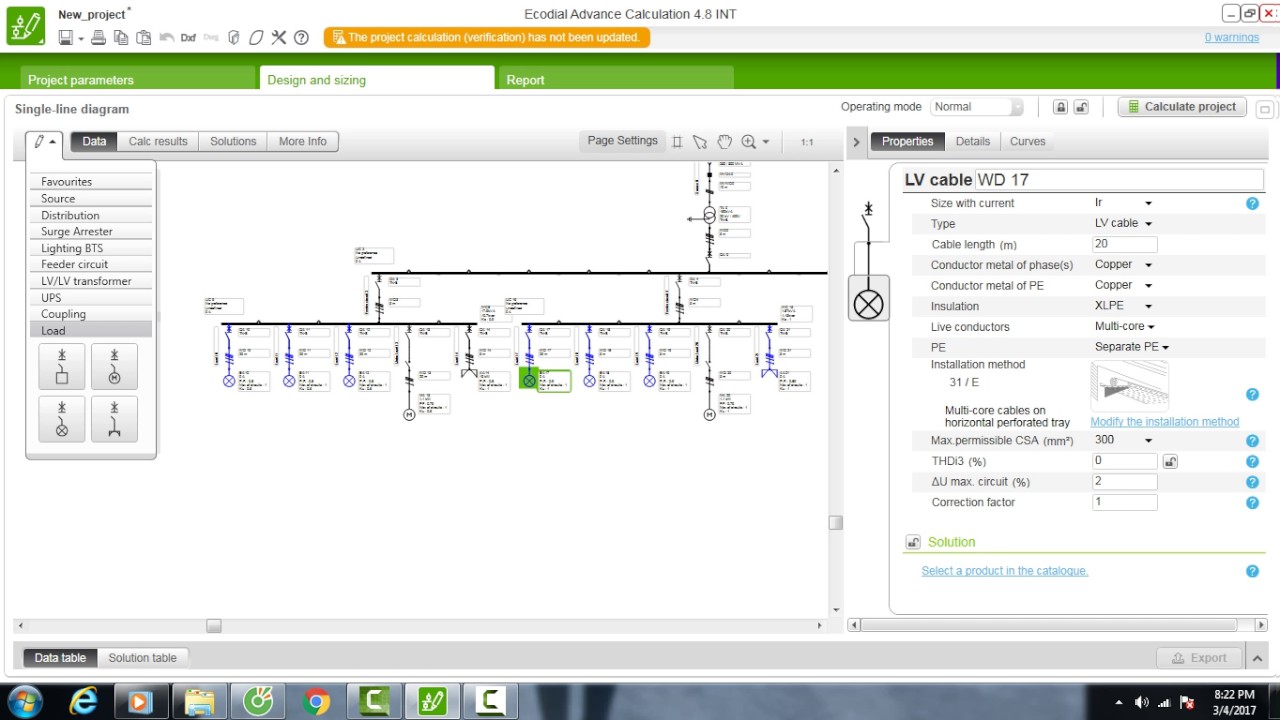
Task: Click the Ecodial application logo
Action: (x=26, y=25)
